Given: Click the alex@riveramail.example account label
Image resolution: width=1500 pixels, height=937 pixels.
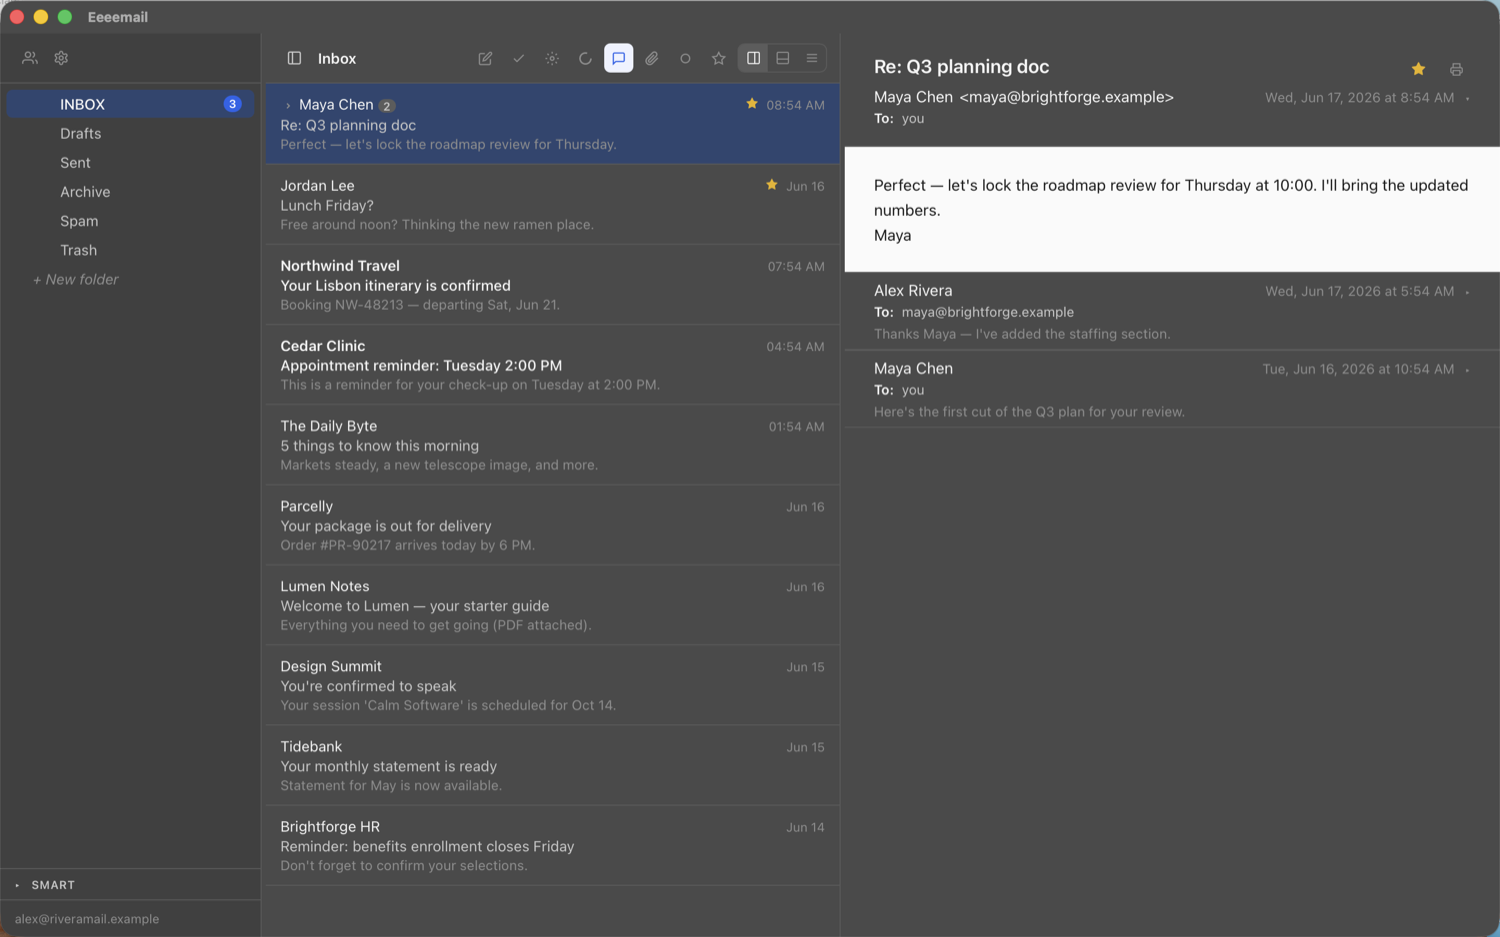Looking at the screenshot, I should pos(87,919).
